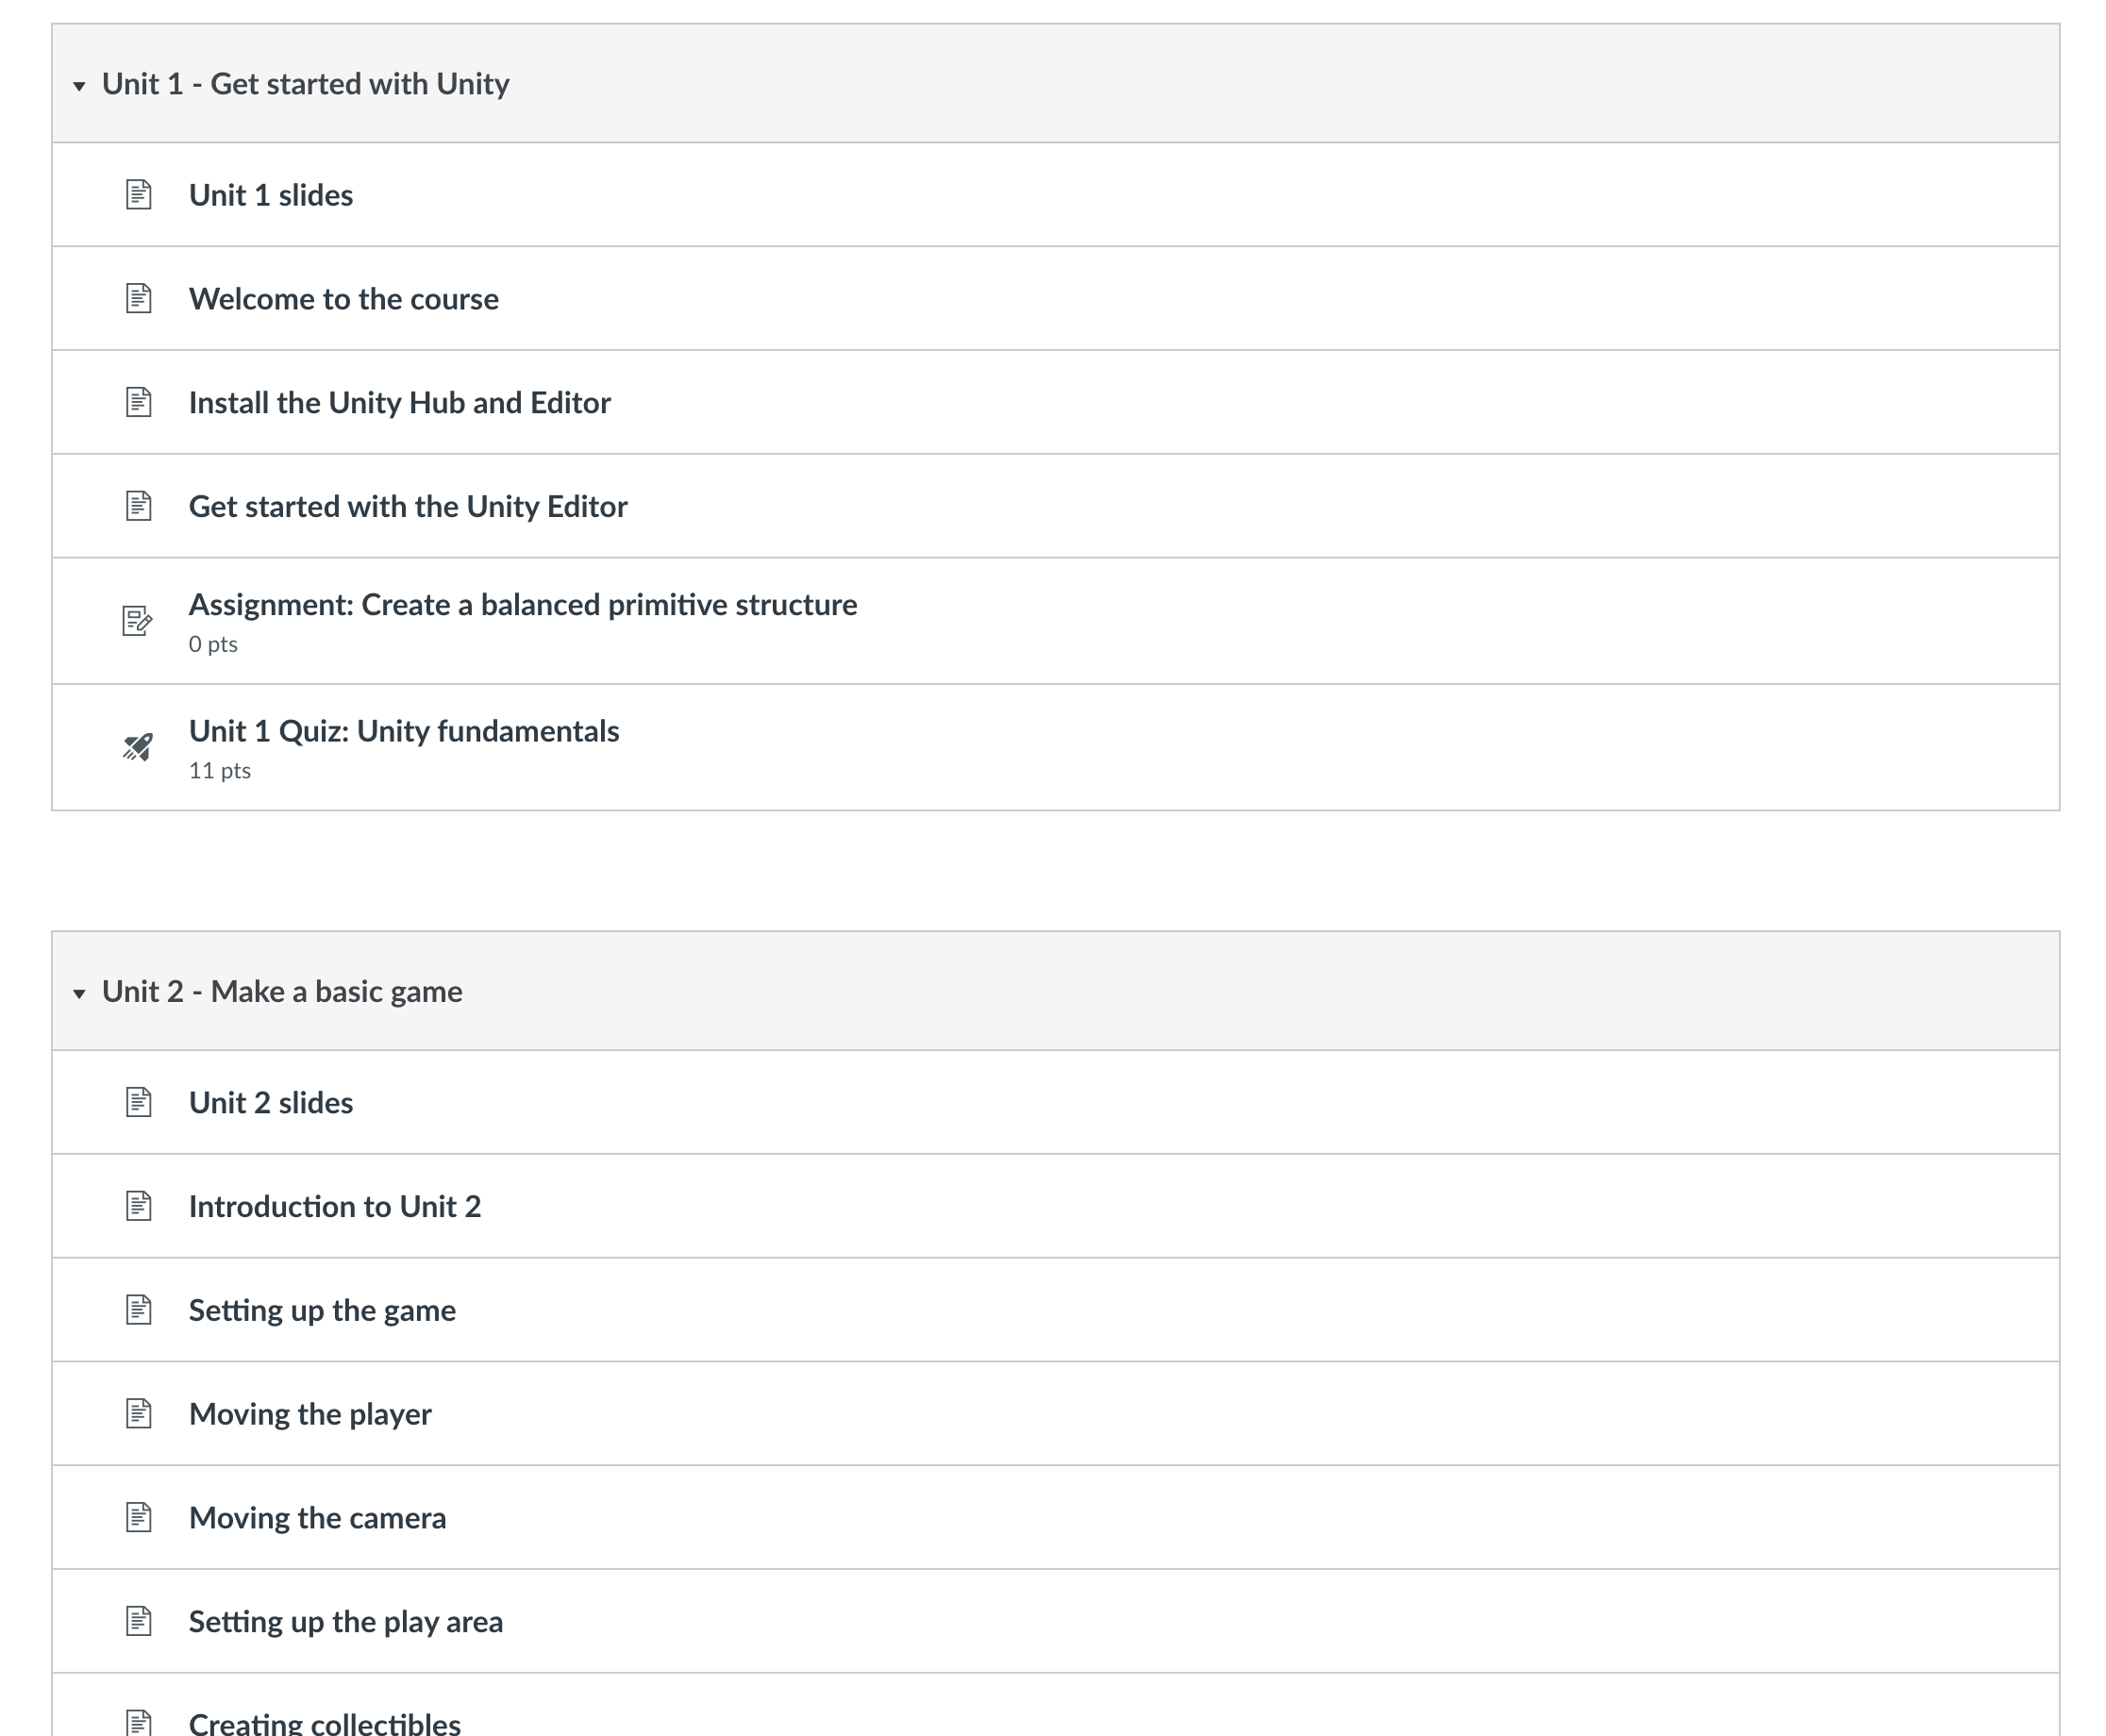Click page icon beside Unit 1 slides
Image resolution: width=2106 pixels, height=1736 pixels.
(138, 194)
